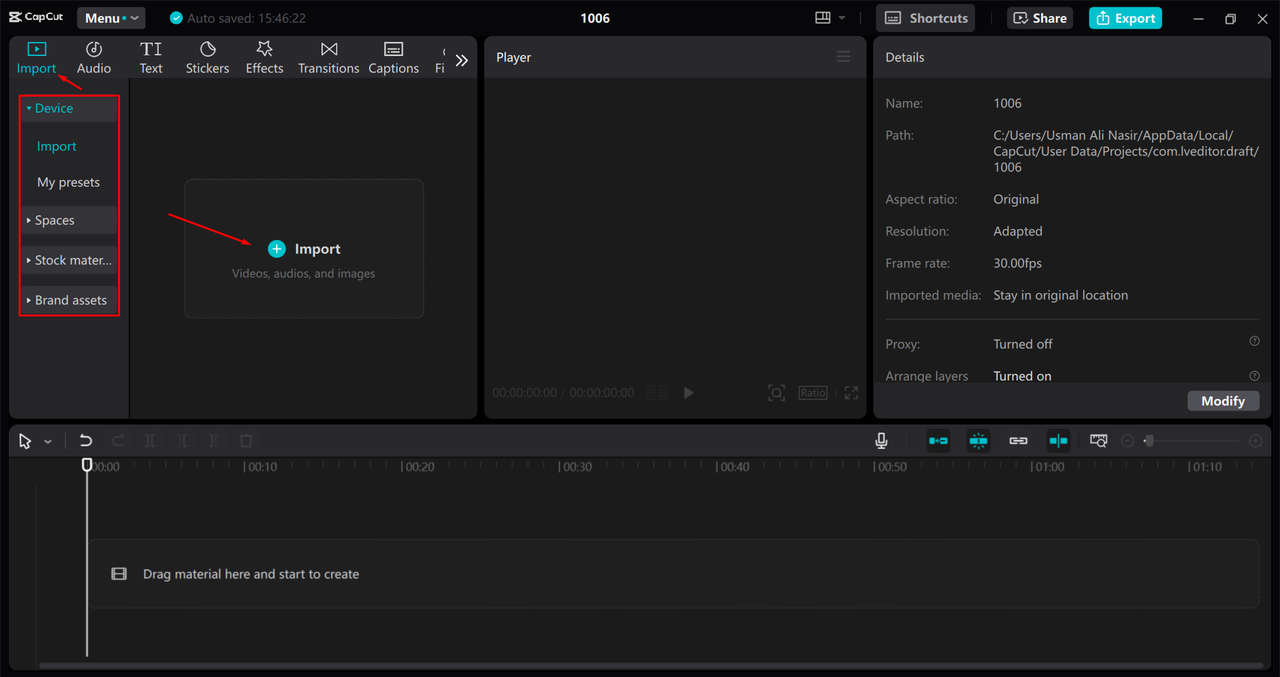Open the Shortcuts panel
Image resolution: width=1280 pixels, height=677 pixels.
click(926, 18)
